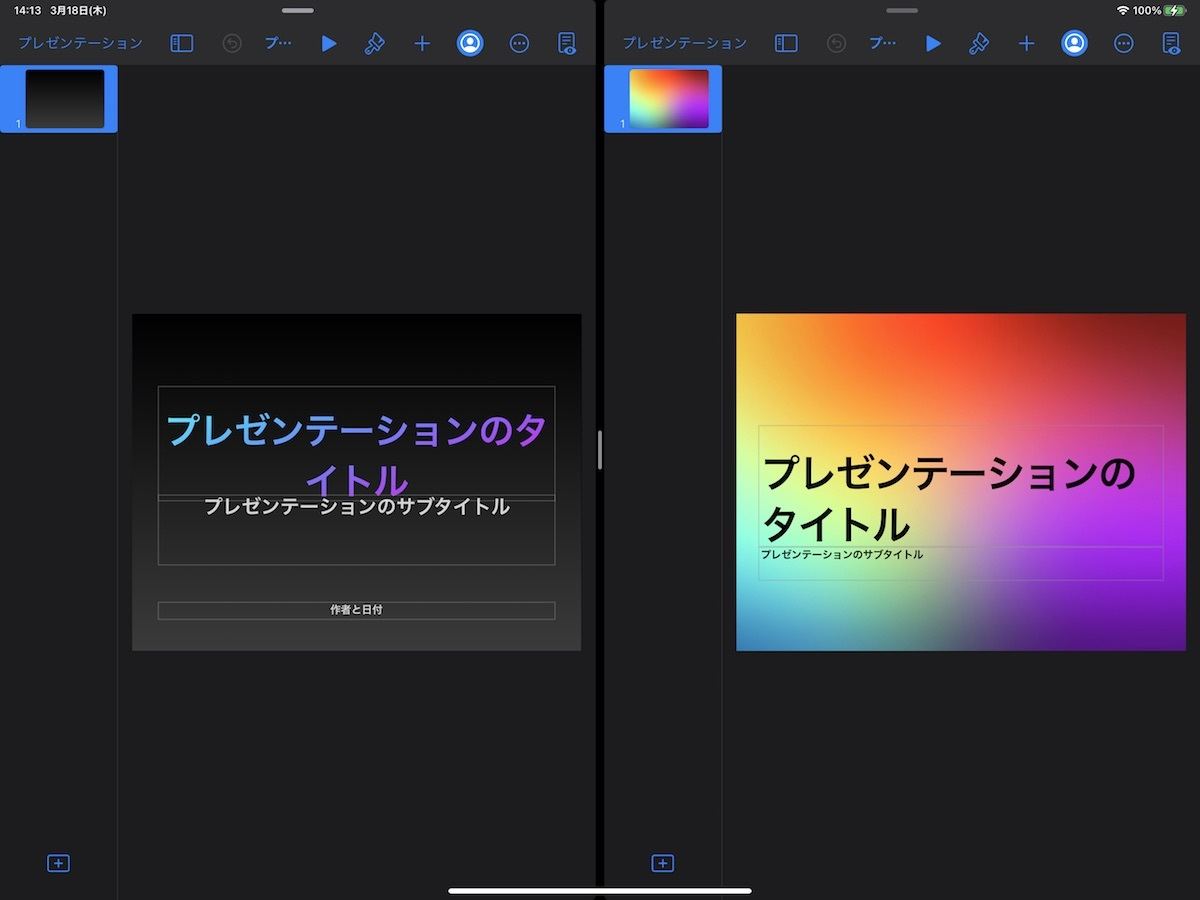The height and width of the screenshot is (900, 1200).
Task: Open the document title menu in right window
Action: click(x=882, y=43)
